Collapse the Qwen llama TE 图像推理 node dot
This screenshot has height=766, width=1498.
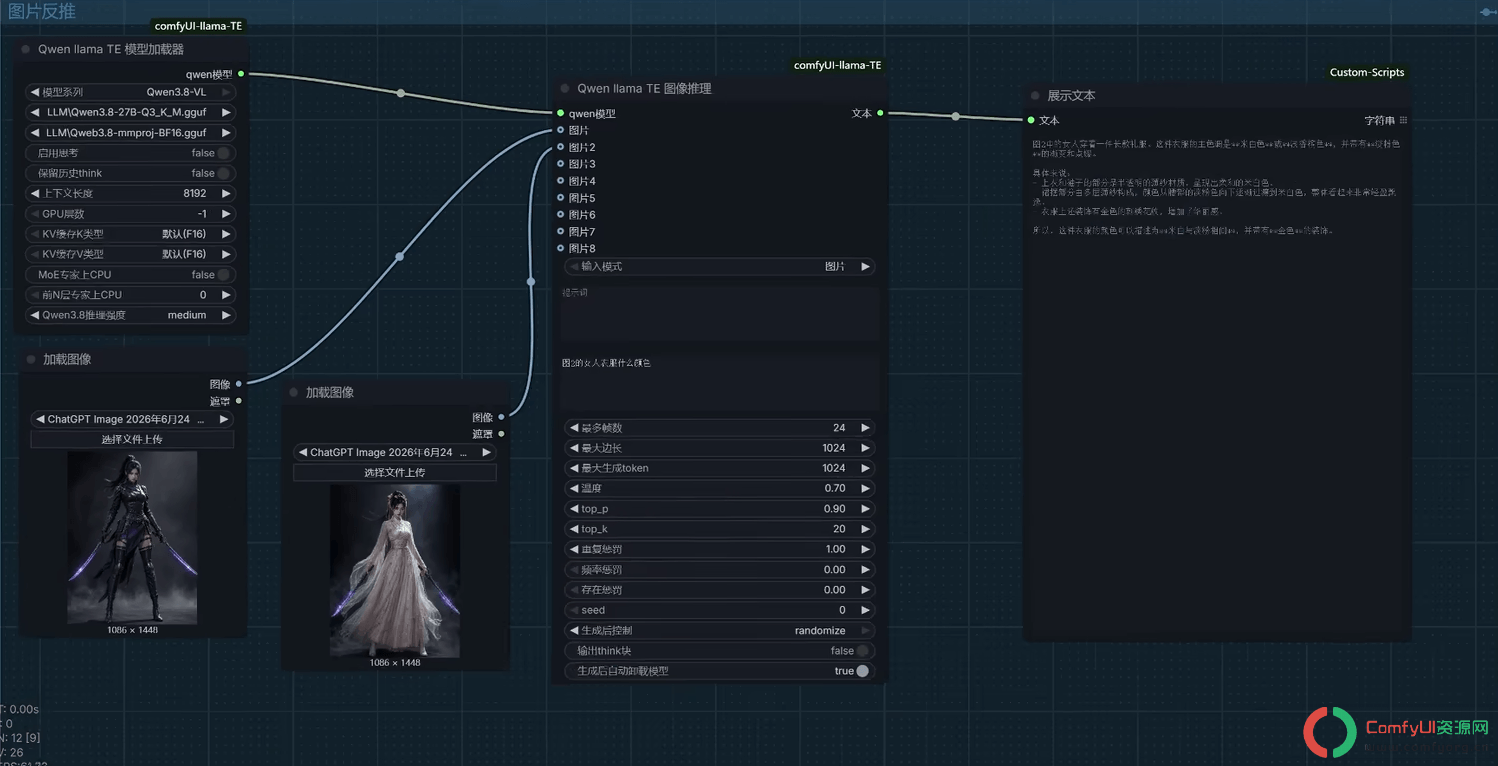tap(565, 89)
